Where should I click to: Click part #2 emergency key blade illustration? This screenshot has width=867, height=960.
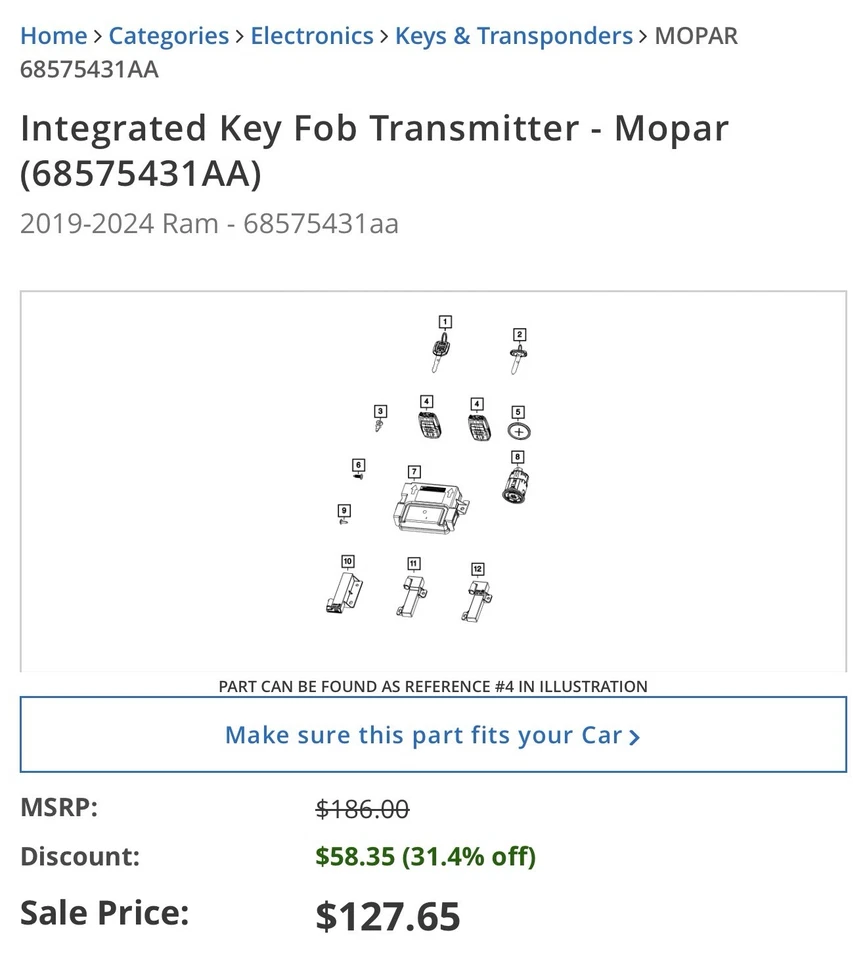[518, 356]
